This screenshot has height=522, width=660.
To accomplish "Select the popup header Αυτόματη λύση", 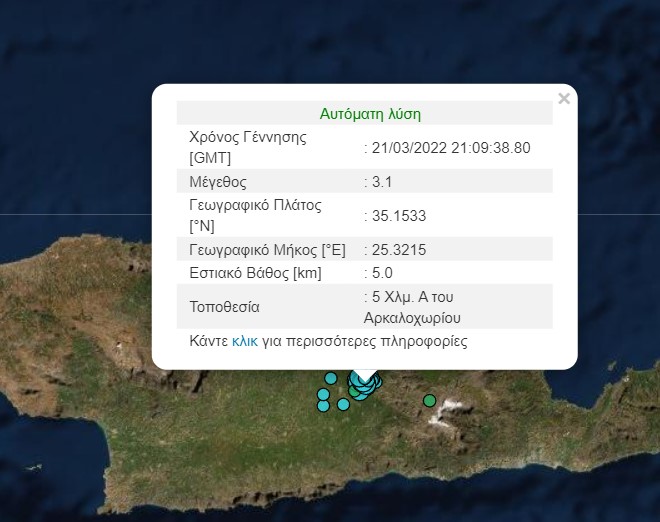I will coord(370,114).
